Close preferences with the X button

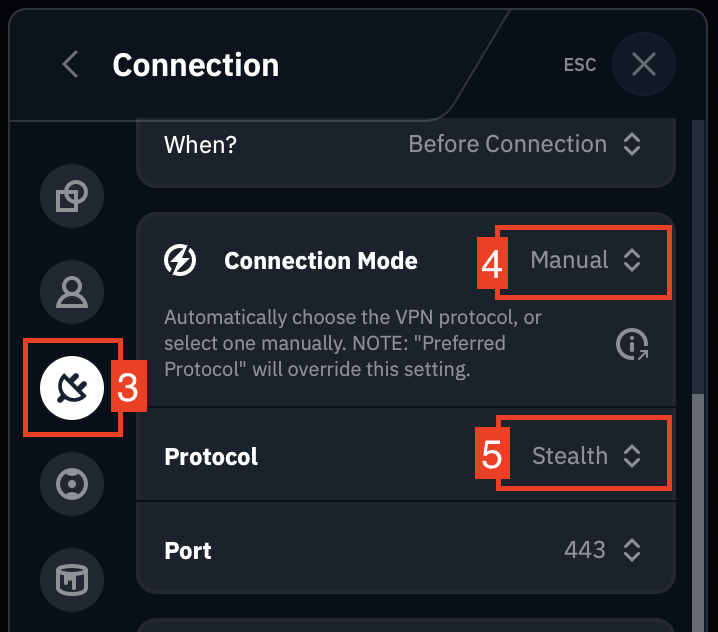[x=643, y=65]
